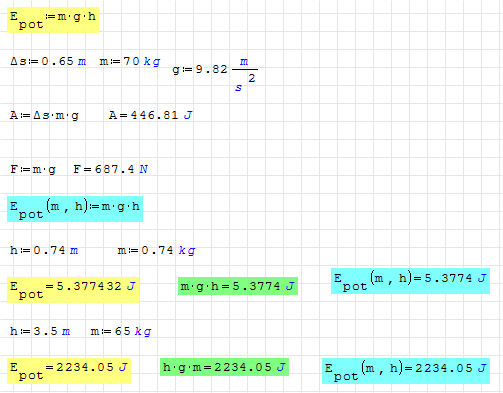Click yellow result E_pot = 5.377432 J
Viewport: 503px width, 393px height.
pos(73,290)
